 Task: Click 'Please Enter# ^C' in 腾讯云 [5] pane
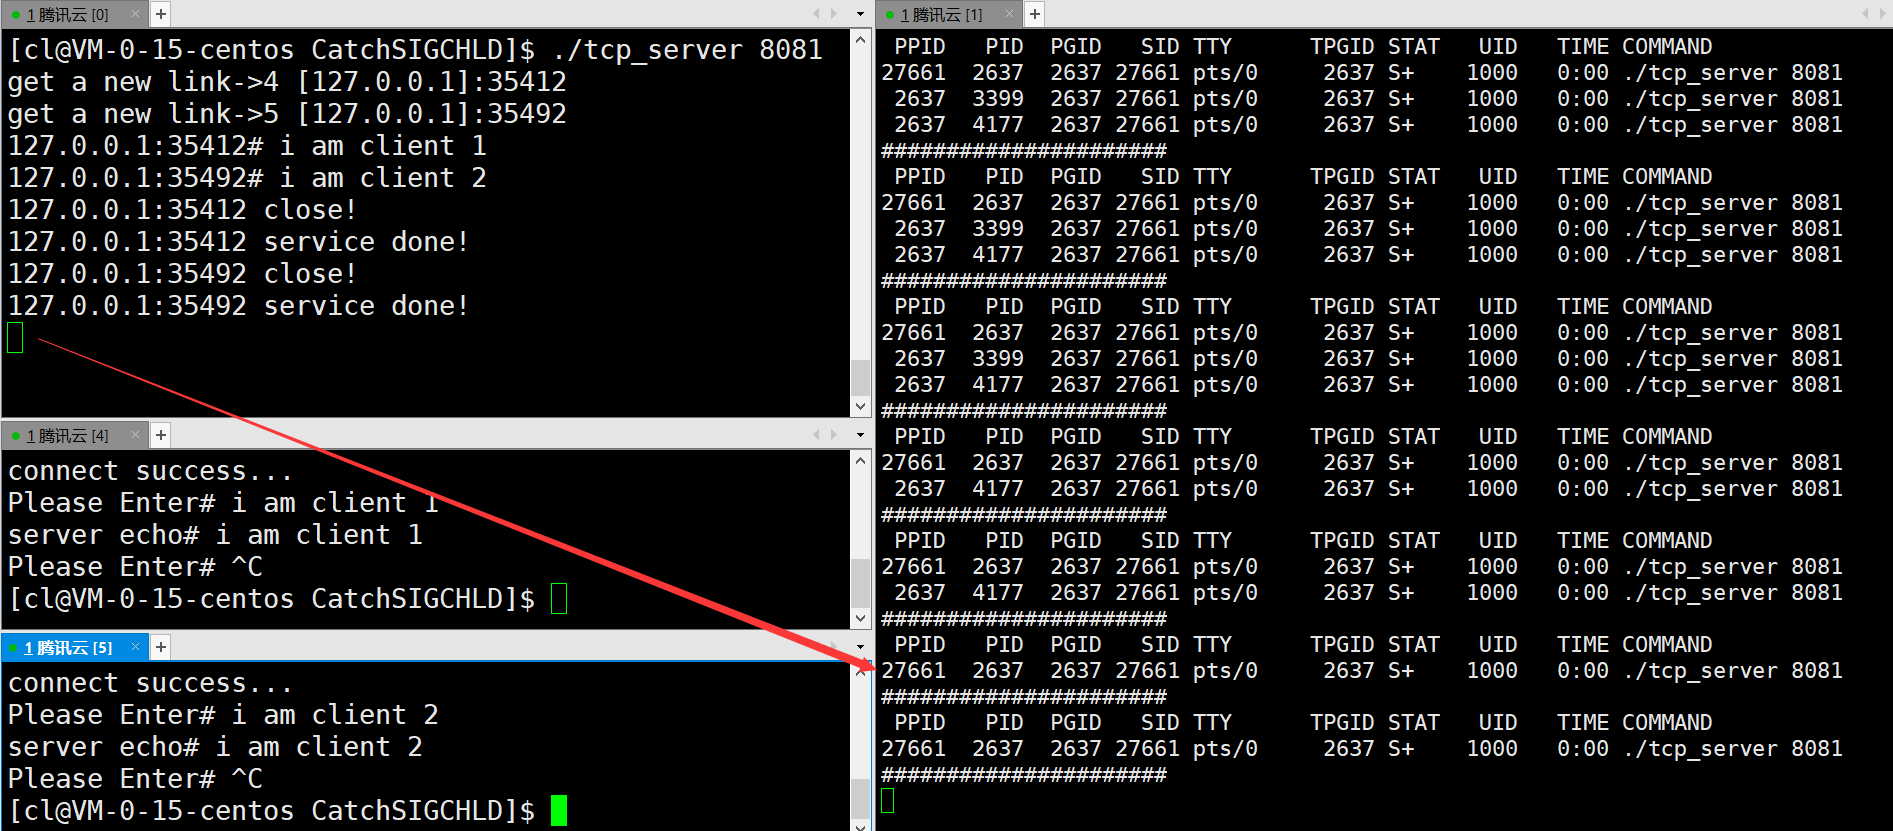tap(135, 779)
